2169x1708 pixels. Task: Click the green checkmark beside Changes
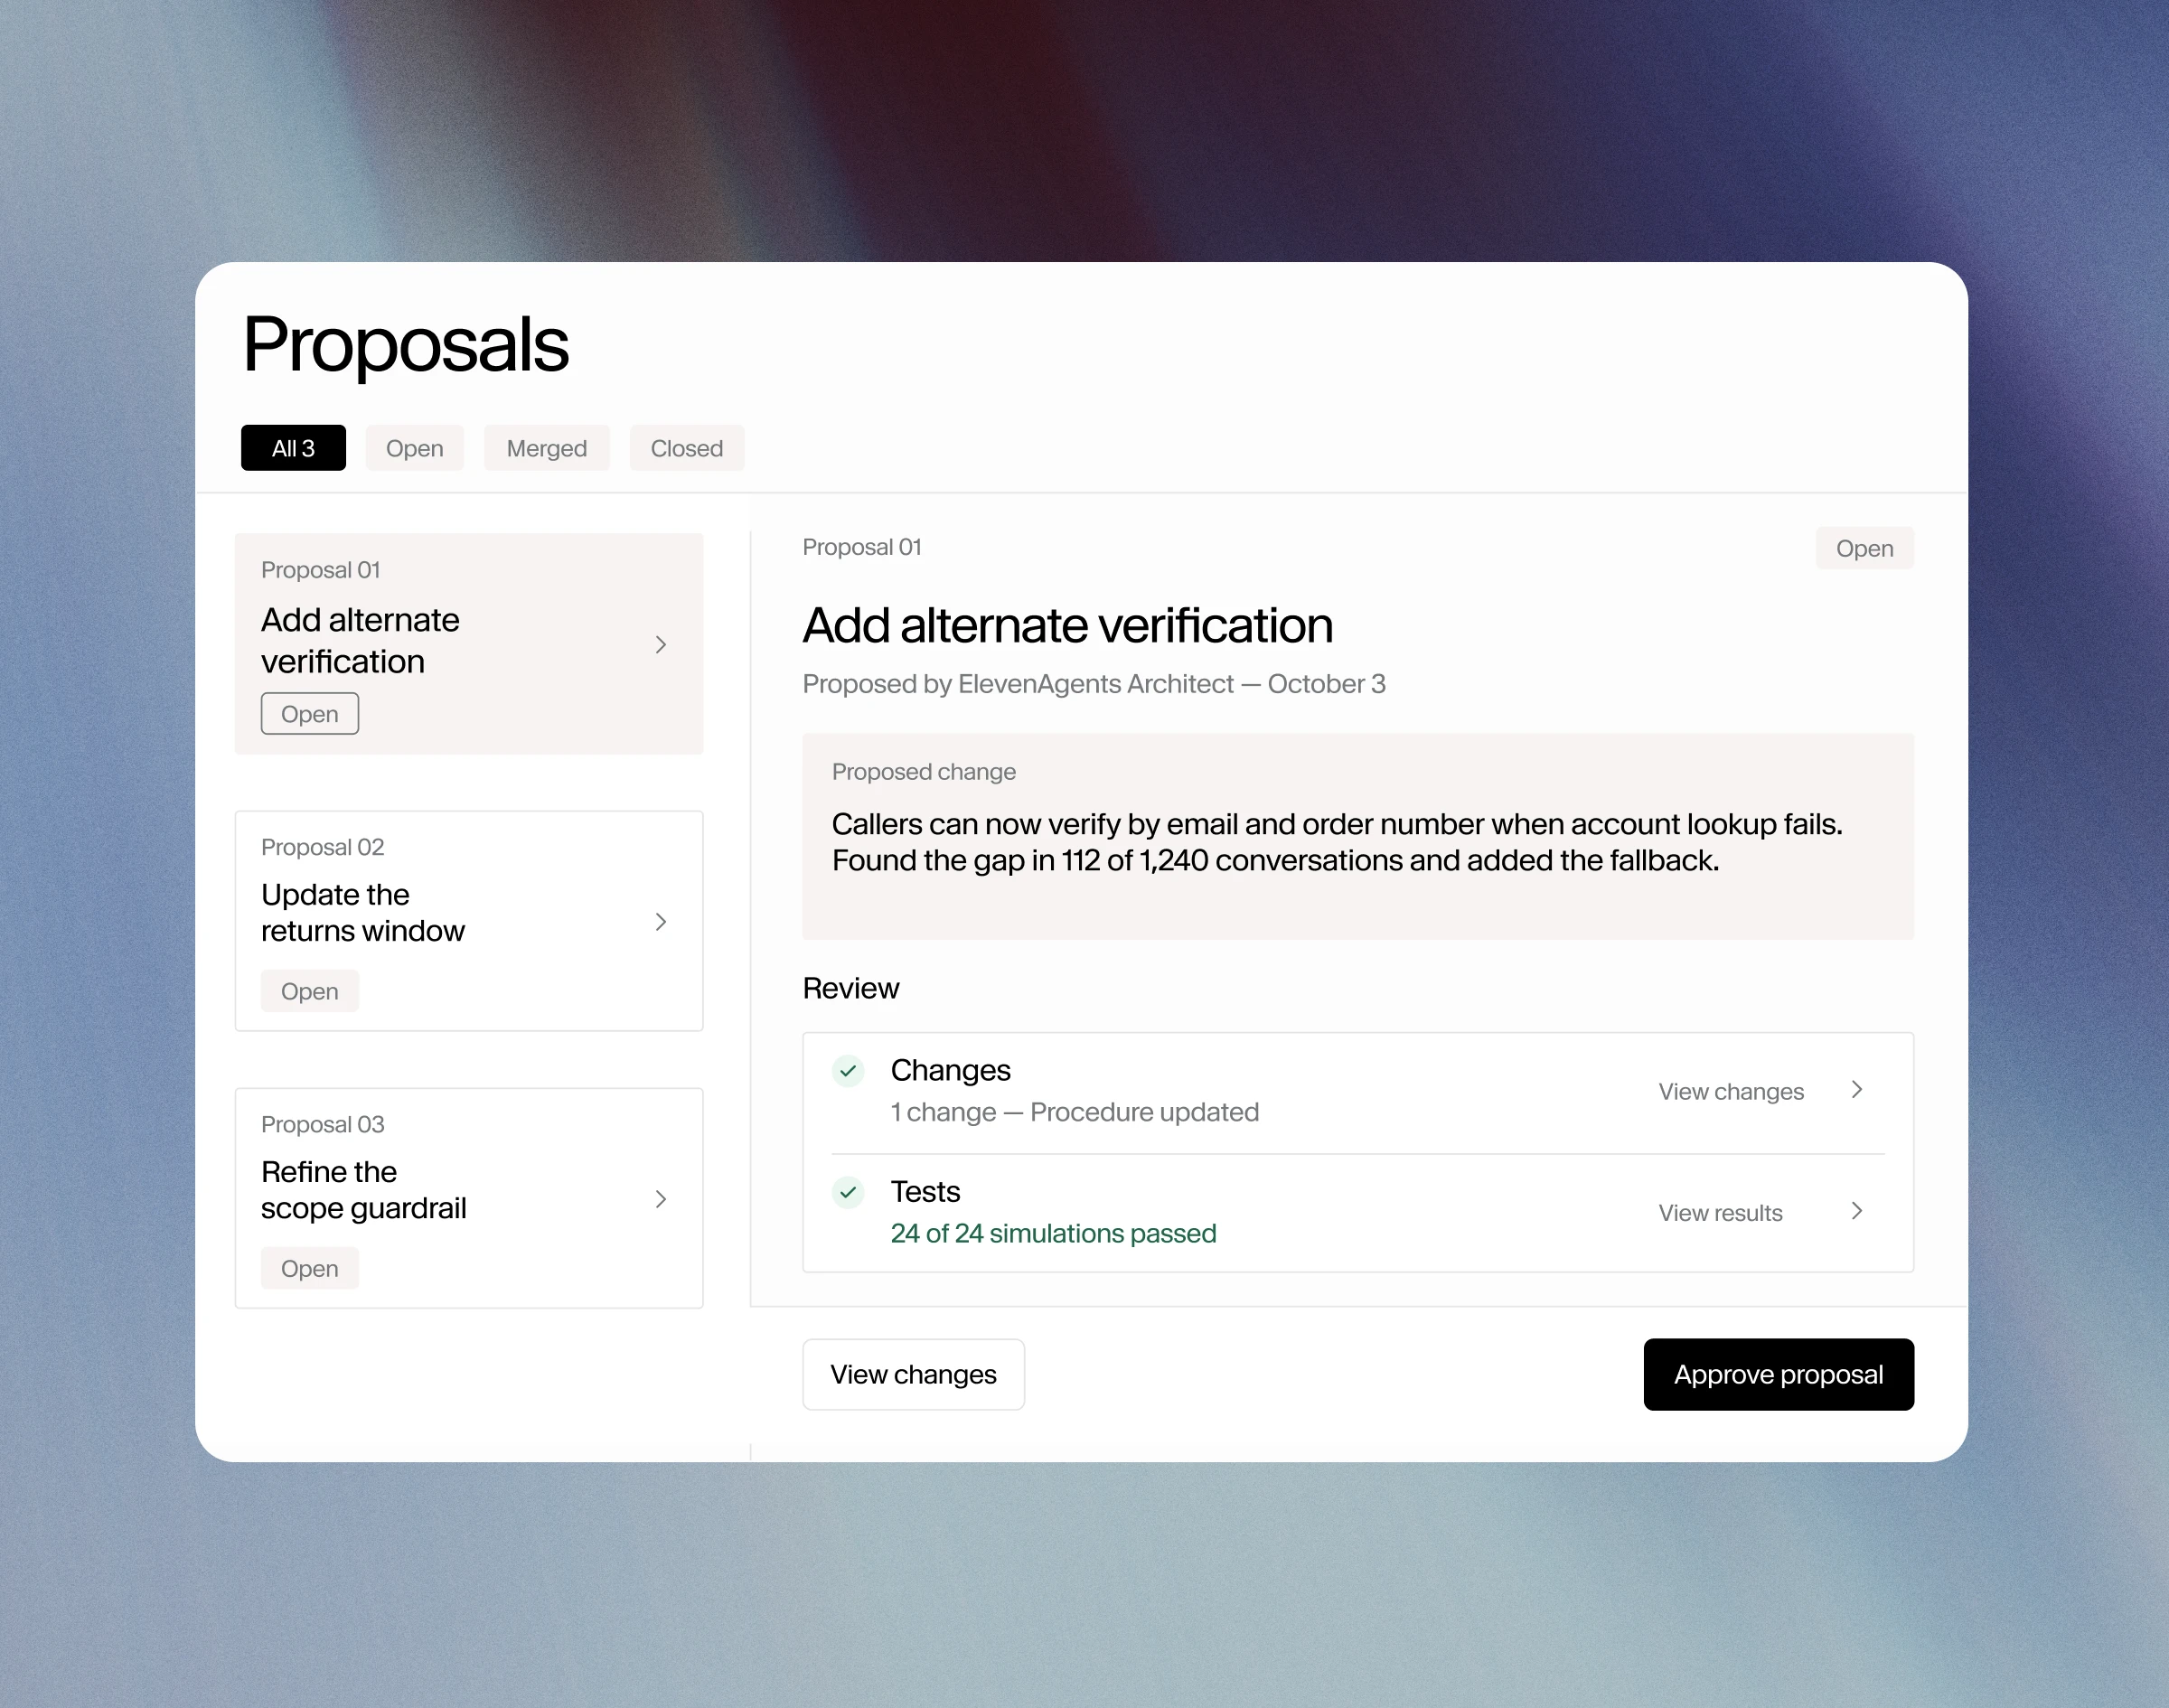(848, 1071)
